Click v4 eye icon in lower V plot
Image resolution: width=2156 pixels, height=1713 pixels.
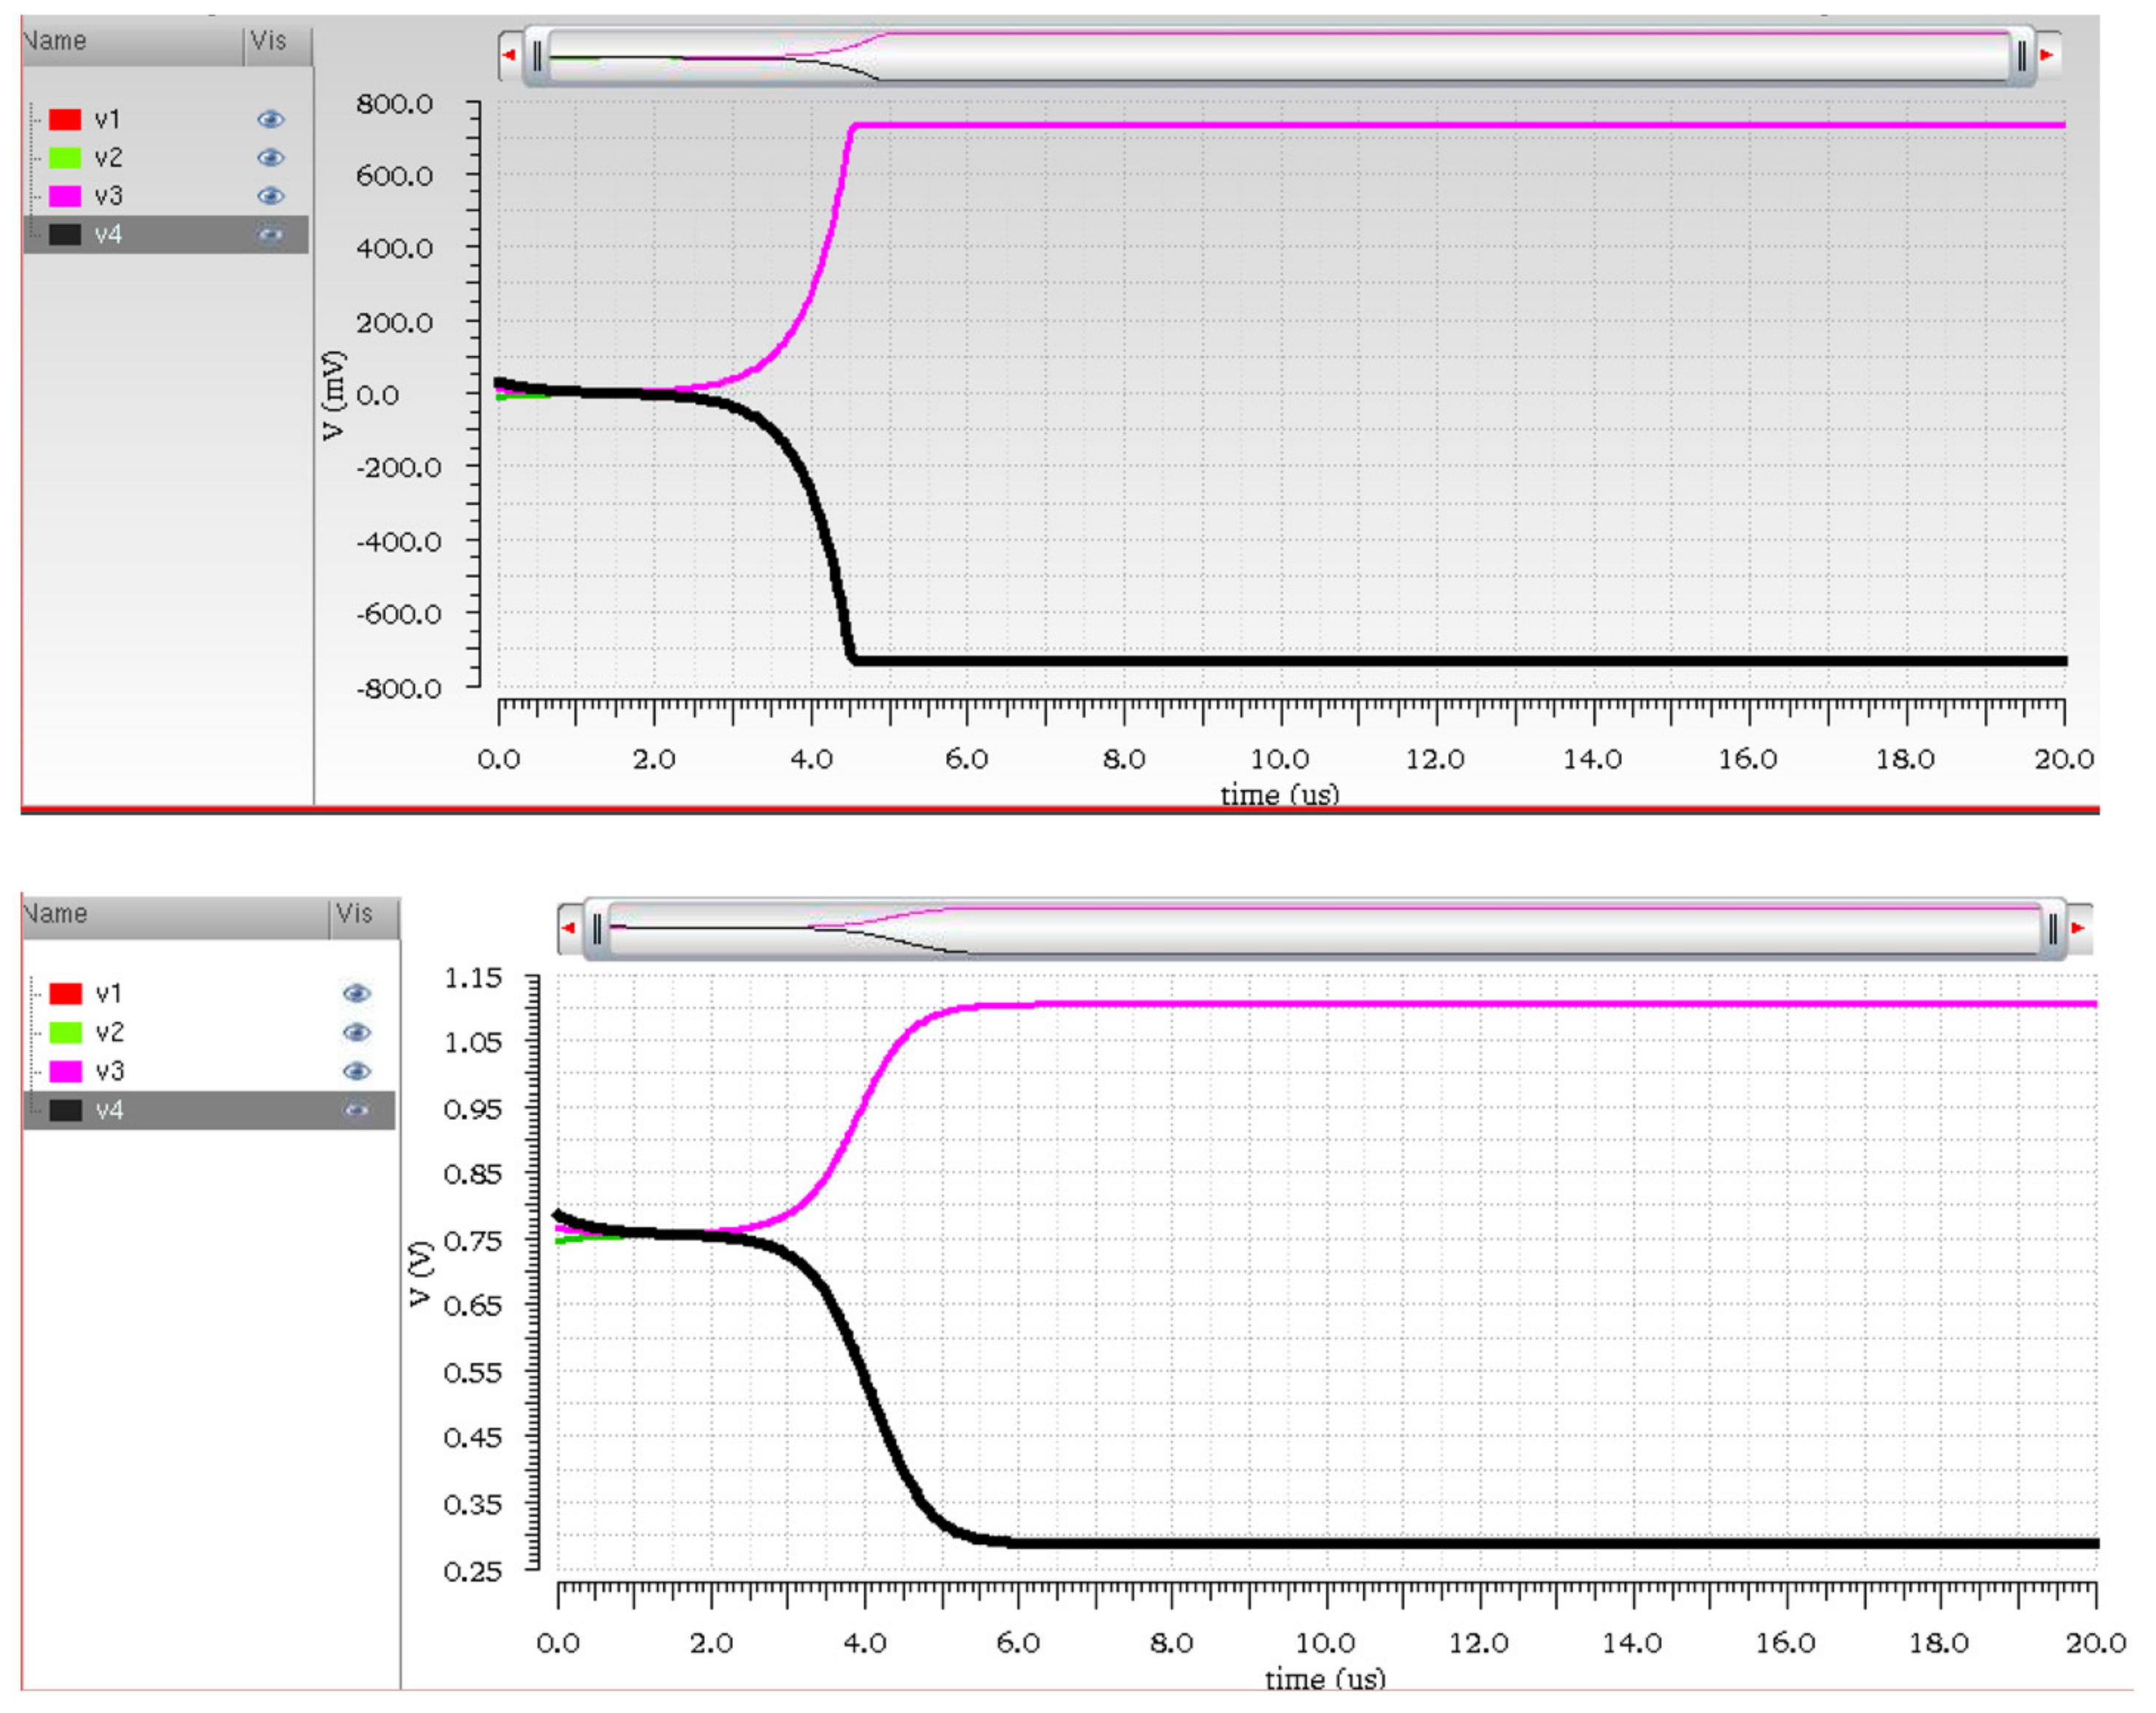[357, 1110]
